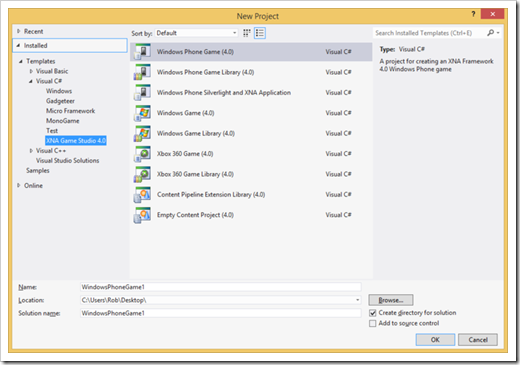Select the Windows category under Visual C#
The image size is (520, 365).
[x=59, y=91]
